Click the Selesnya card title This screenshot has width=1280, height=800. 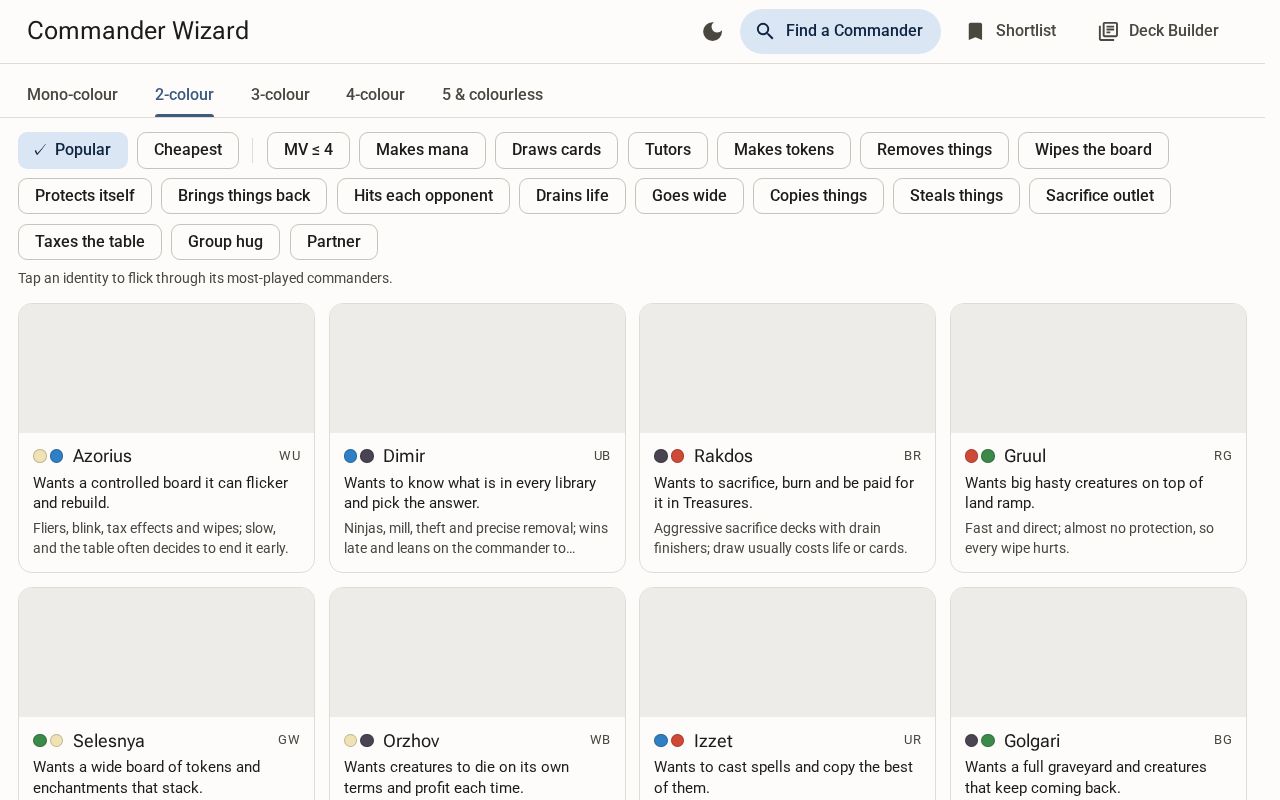[x=108, y=741]
